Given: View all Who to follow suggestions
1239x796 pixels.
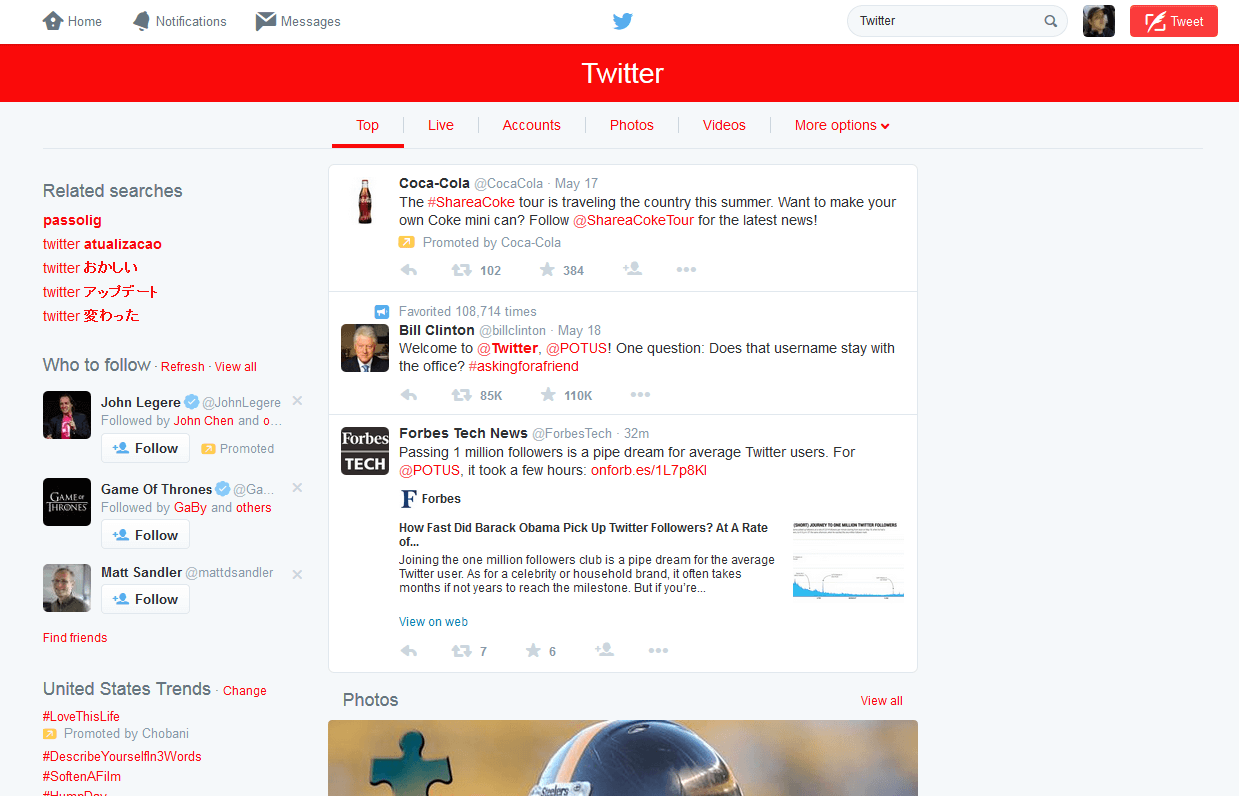Looking at the screenshot, I should coord(236,367).
